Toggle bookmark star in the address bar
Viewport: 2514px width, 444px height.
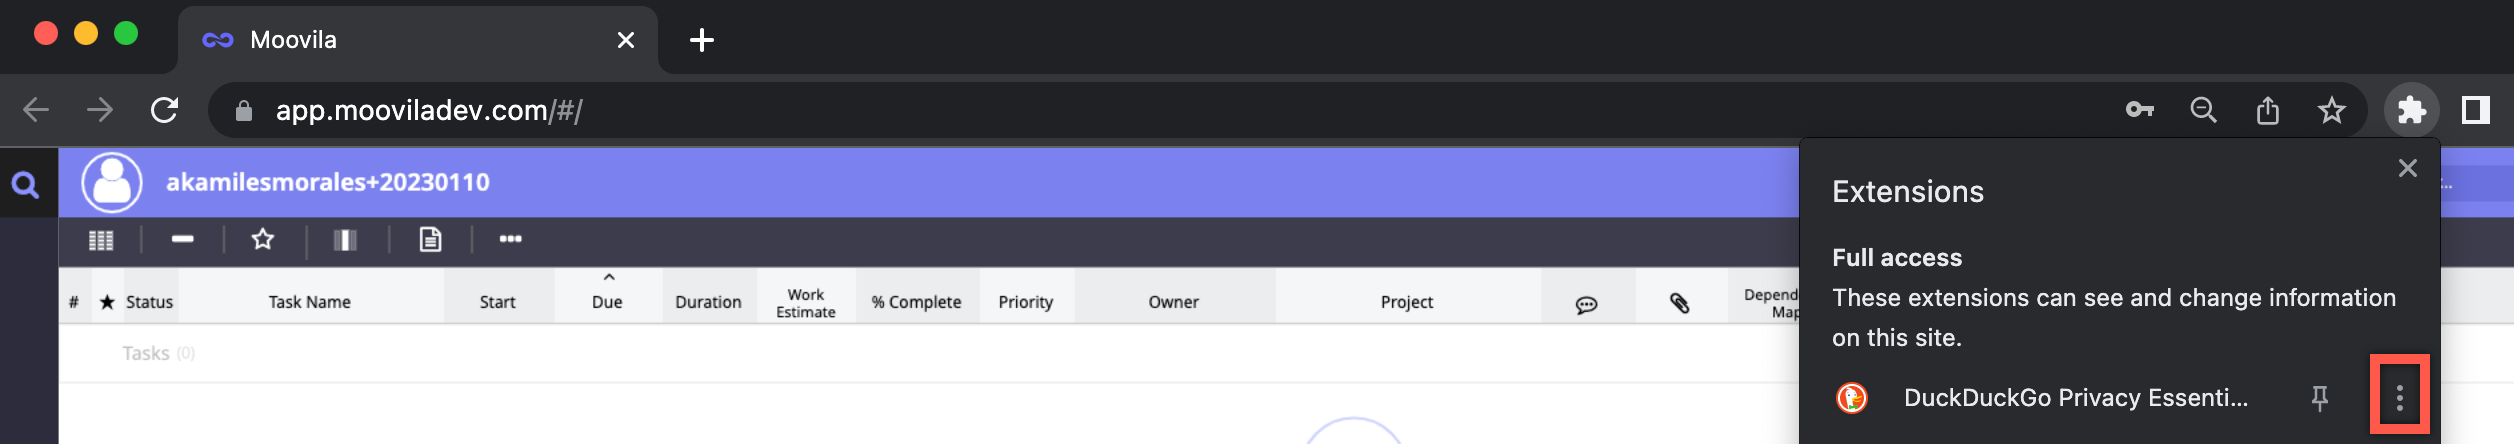tap(2331, 110)
